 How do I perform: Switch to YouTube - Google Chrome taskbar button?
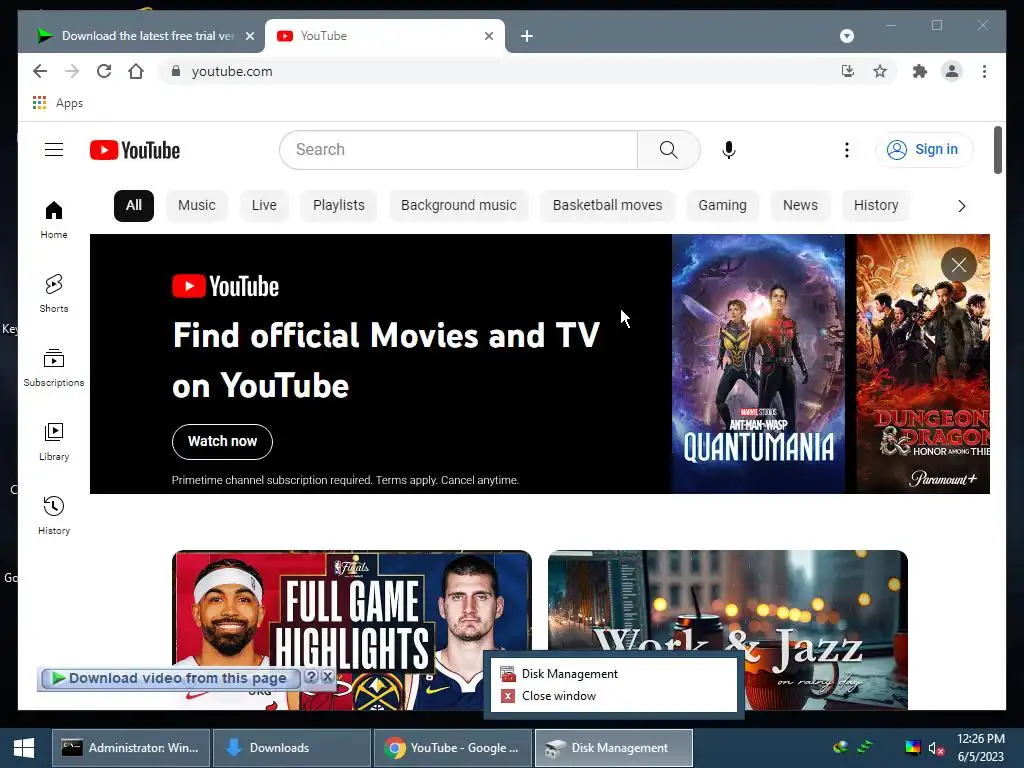(x=453, y=748)
